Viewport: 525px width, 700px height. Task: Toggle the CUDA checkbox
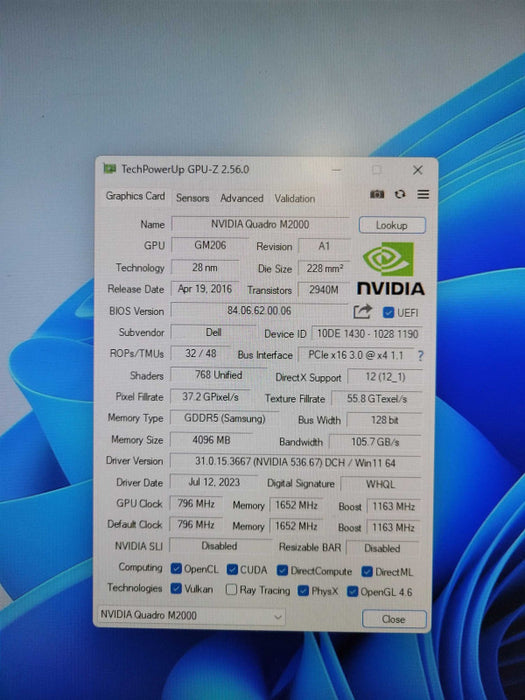click(232, 569)
